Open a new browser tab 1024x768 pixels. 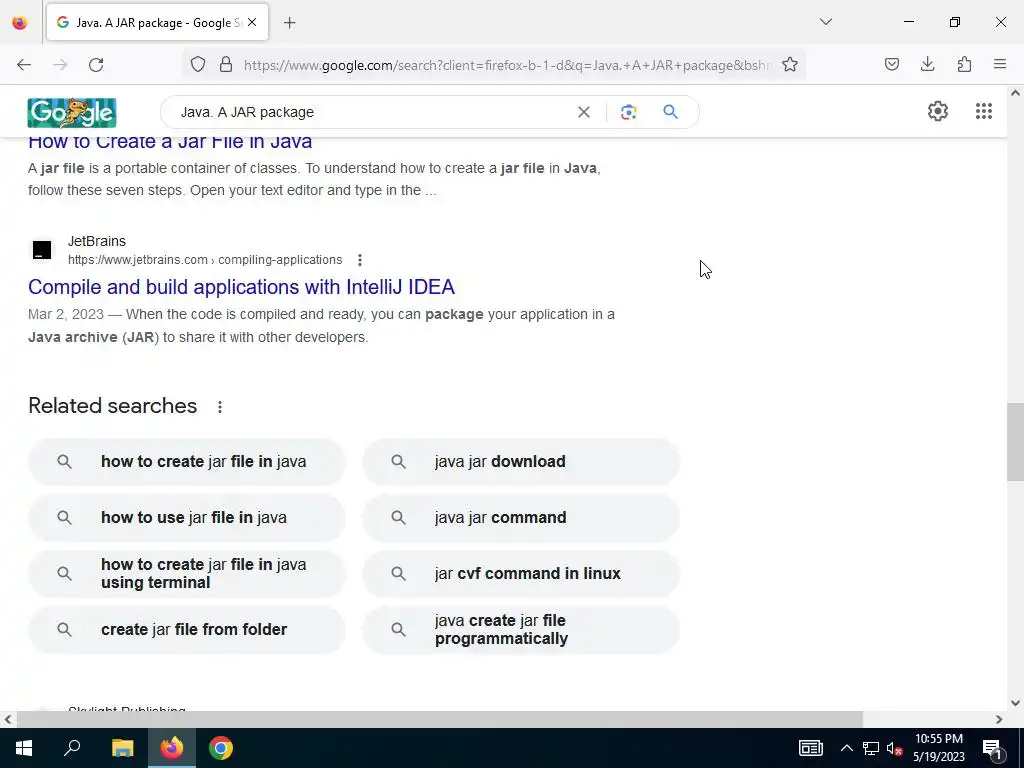click(x=290, y=23)
